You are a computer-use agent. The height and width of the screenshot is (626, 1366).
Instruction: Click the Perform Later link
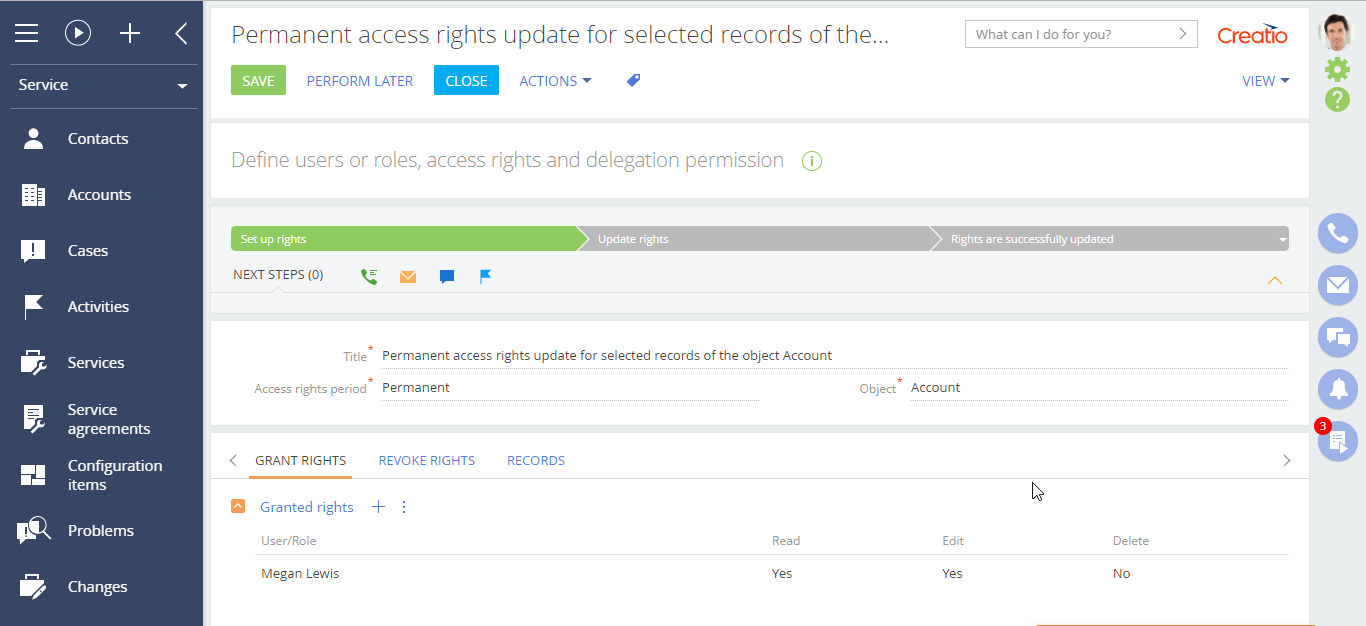359,81
